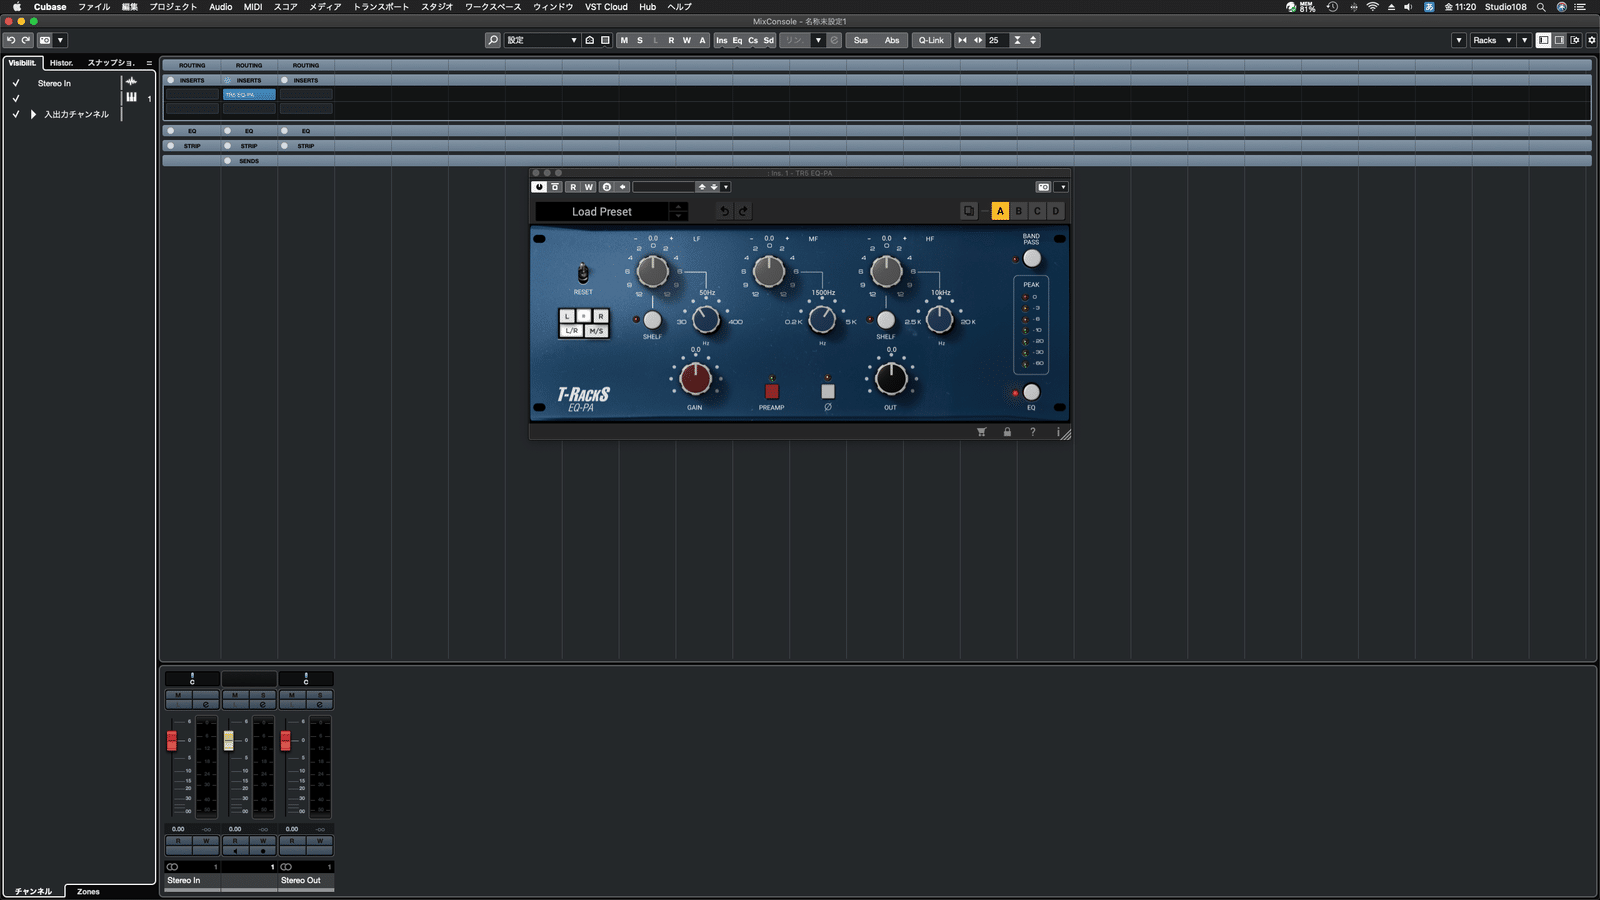The image size is (1600, 900).
Task: Open the 設定 configuration dropdown
Action: 542,40
